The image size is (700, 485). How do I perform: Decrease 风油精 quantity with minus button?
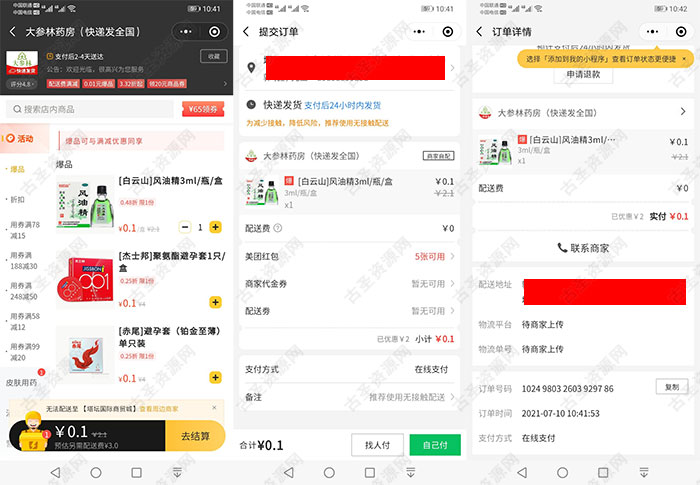point(185,227)
